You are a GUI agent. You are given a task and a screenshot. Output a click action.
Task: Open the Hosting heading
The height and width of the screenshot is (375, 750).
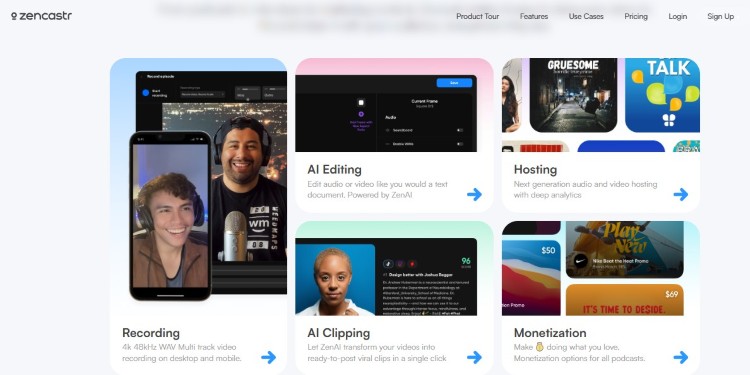[x=535, y=170]
